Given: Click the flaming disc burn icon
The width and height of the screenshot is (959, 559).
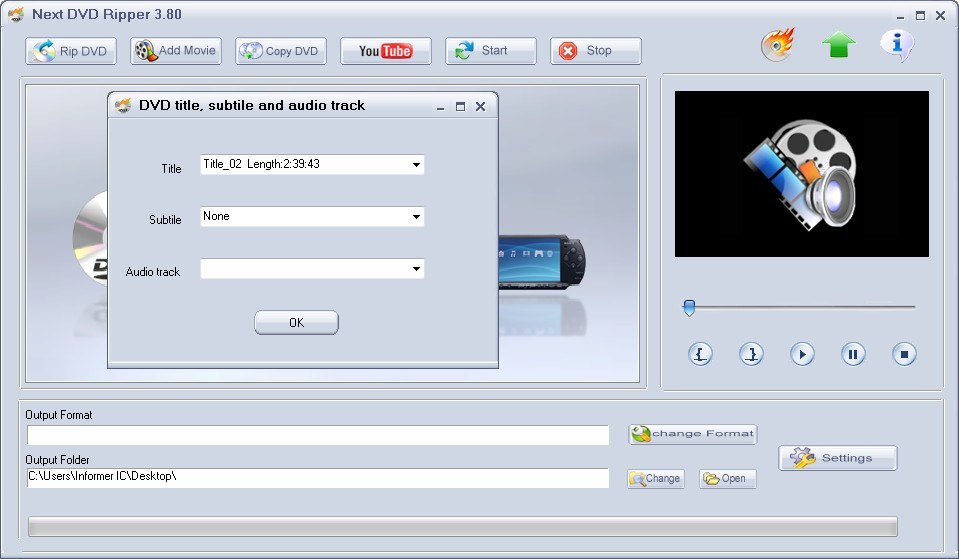Looking at the screenshot, I should point(777,46).
